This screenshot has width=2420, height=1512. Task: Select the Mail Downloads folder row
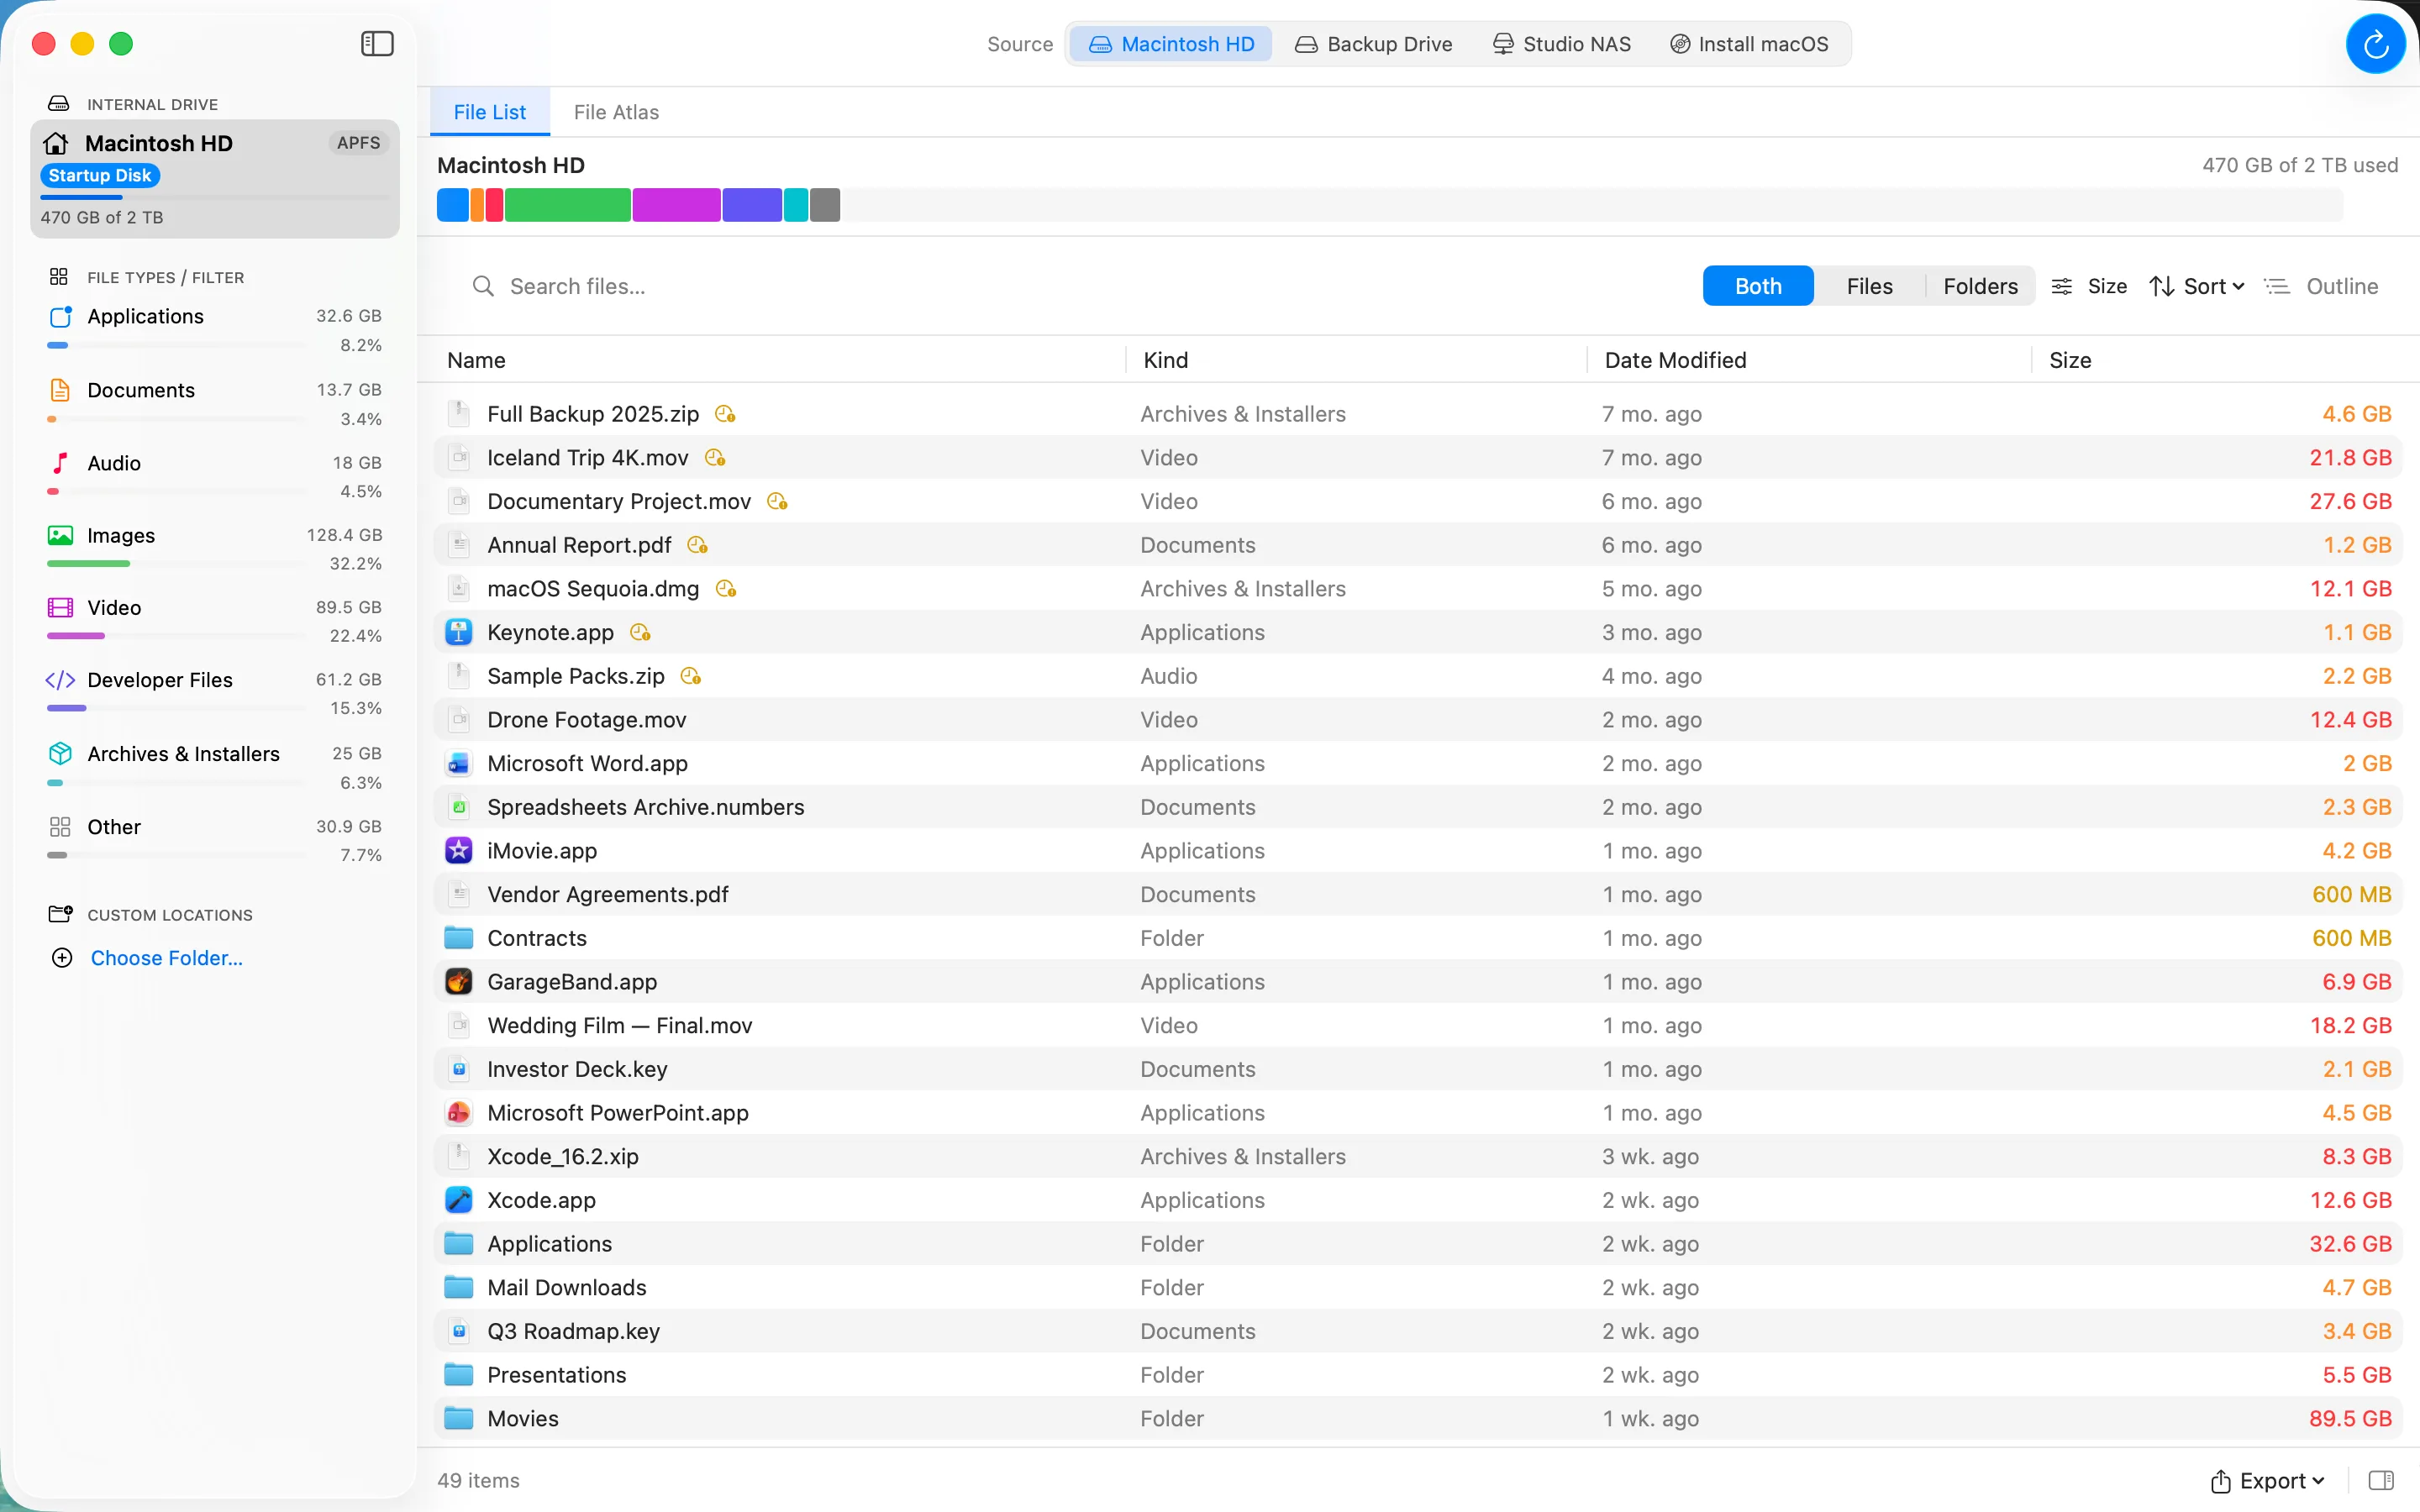pyautogui.click(x=1418, y=1287)
